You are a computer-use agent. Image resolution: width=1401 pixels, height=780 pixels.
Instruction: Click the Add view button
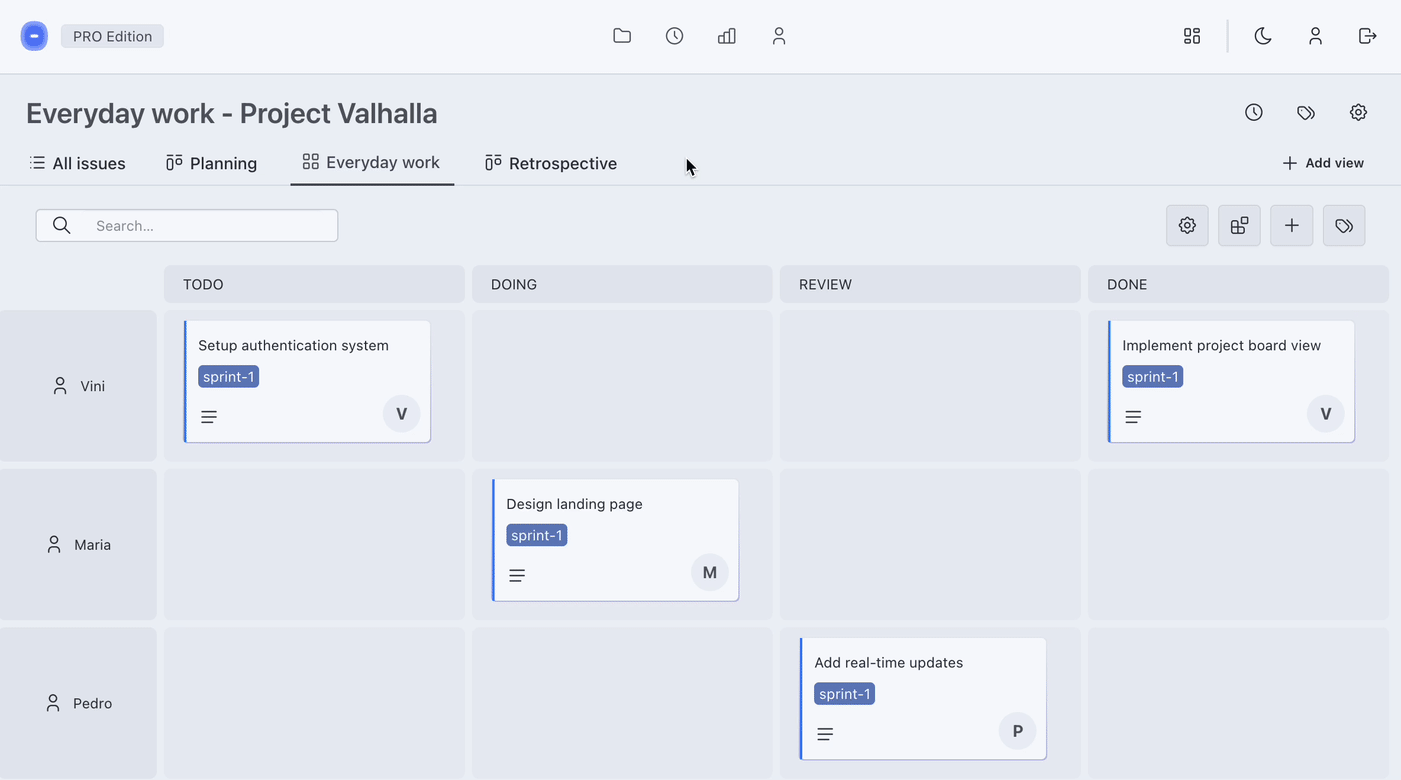[x=1323, y=163]
